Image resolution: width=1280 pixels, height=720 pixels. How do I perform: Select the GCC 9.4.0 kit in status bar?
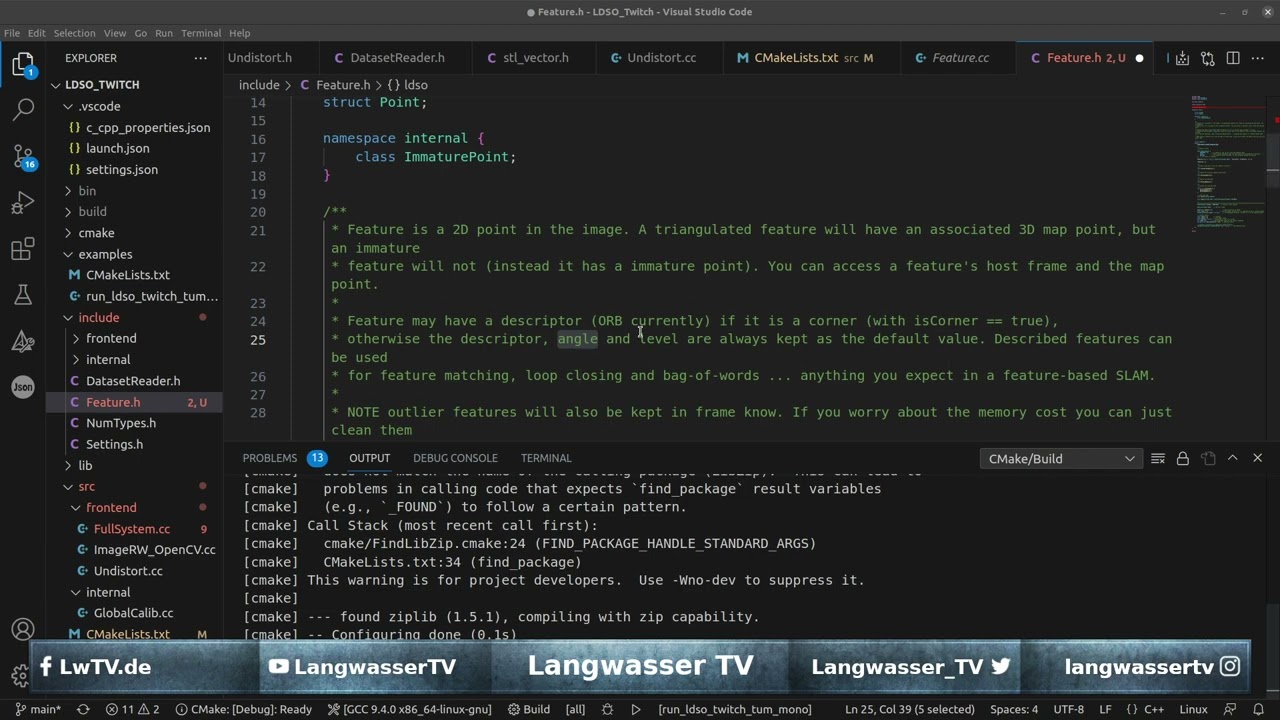coord(411,709)
